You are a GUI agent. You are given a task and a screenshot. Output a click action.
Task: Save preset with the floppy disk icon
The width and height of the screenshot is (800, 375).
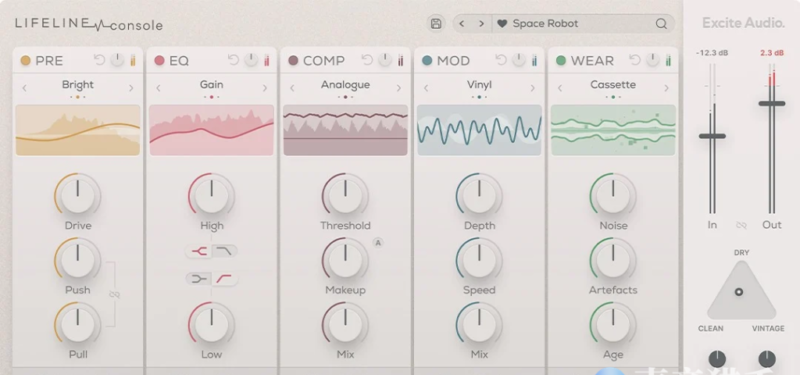click(436, 23)
